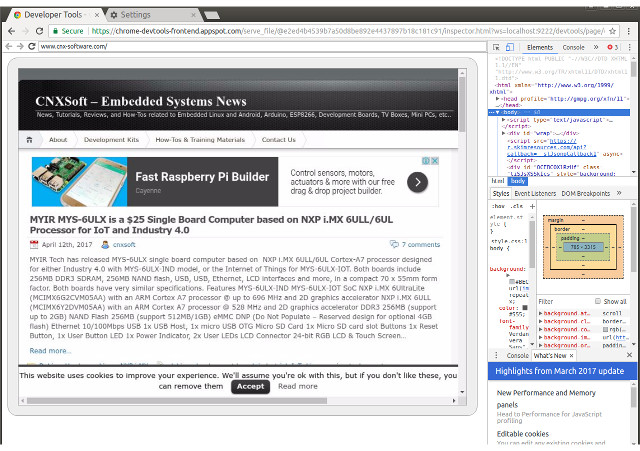640x451 pixels.
Task: Switch to the Elements panel tab
Action: [540, 47]
